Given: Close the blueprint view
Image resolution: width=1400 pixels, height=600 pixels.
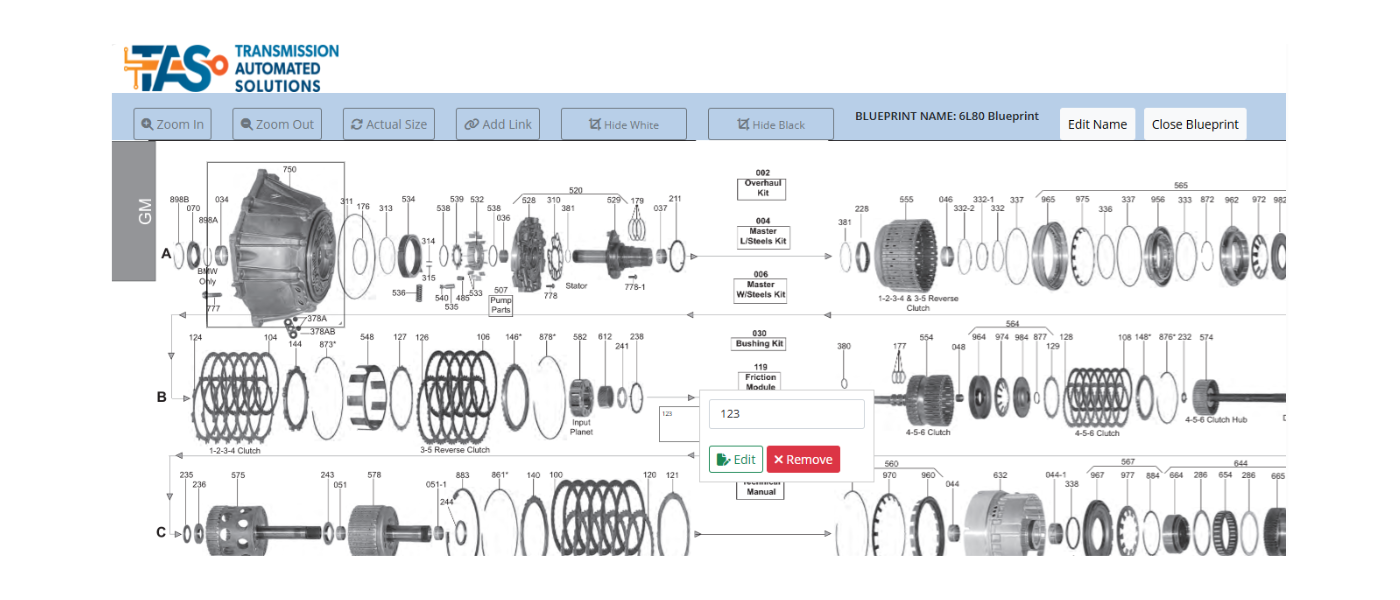Looking at the screenshot, I should pos(1194,124).
